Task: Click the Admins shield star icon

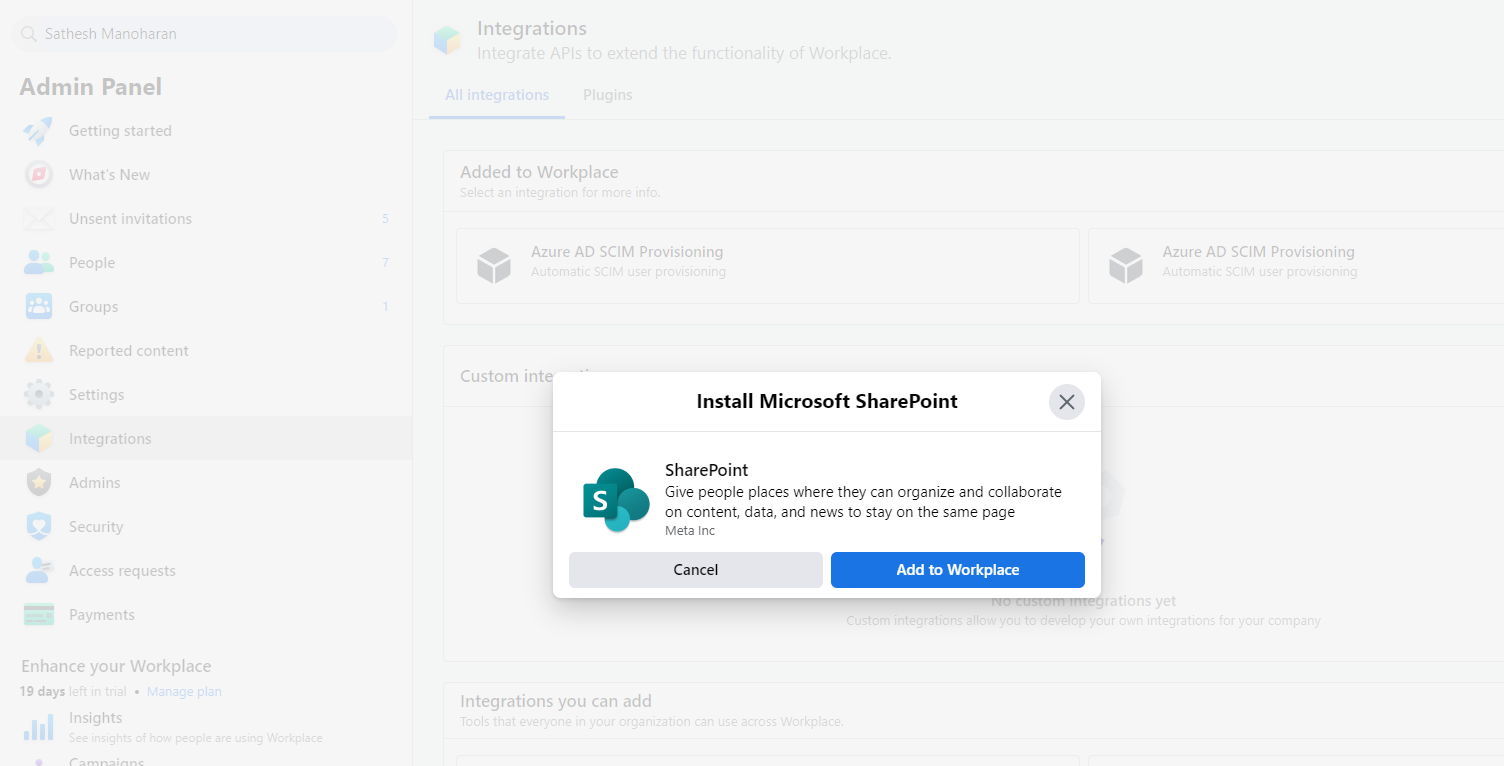Action: coord(38,483)
